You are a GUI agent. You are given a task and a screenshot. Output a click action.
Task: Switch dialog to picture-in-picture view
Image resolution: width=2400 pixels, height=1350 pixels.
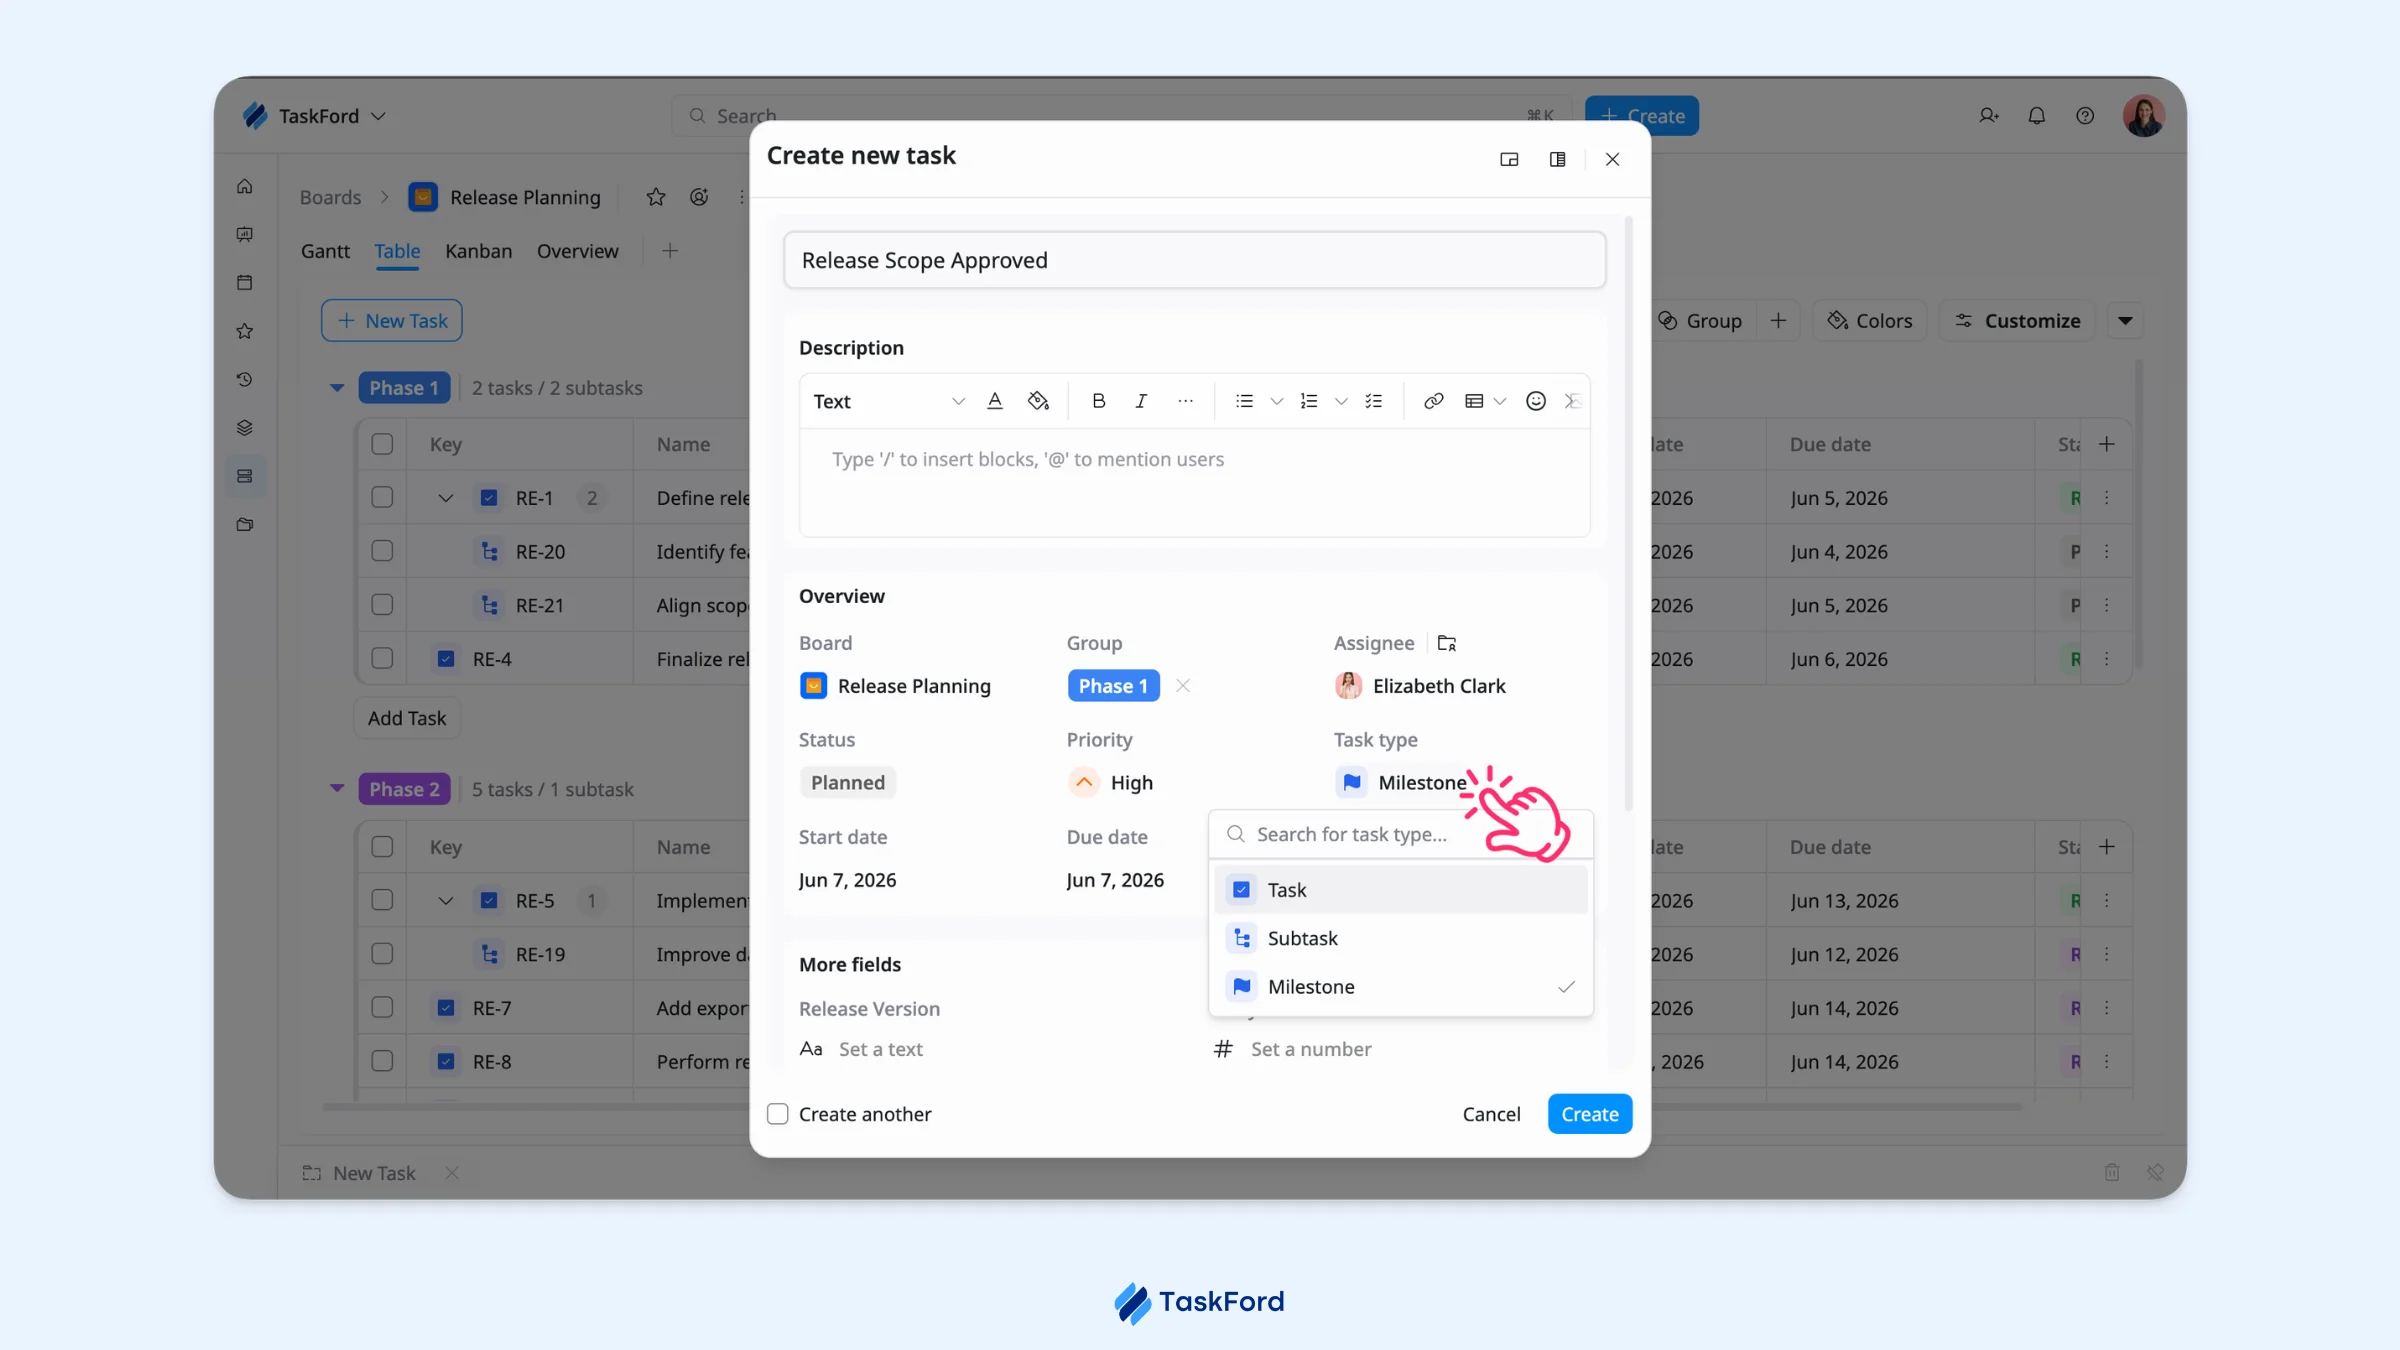tap(1509, 159)
